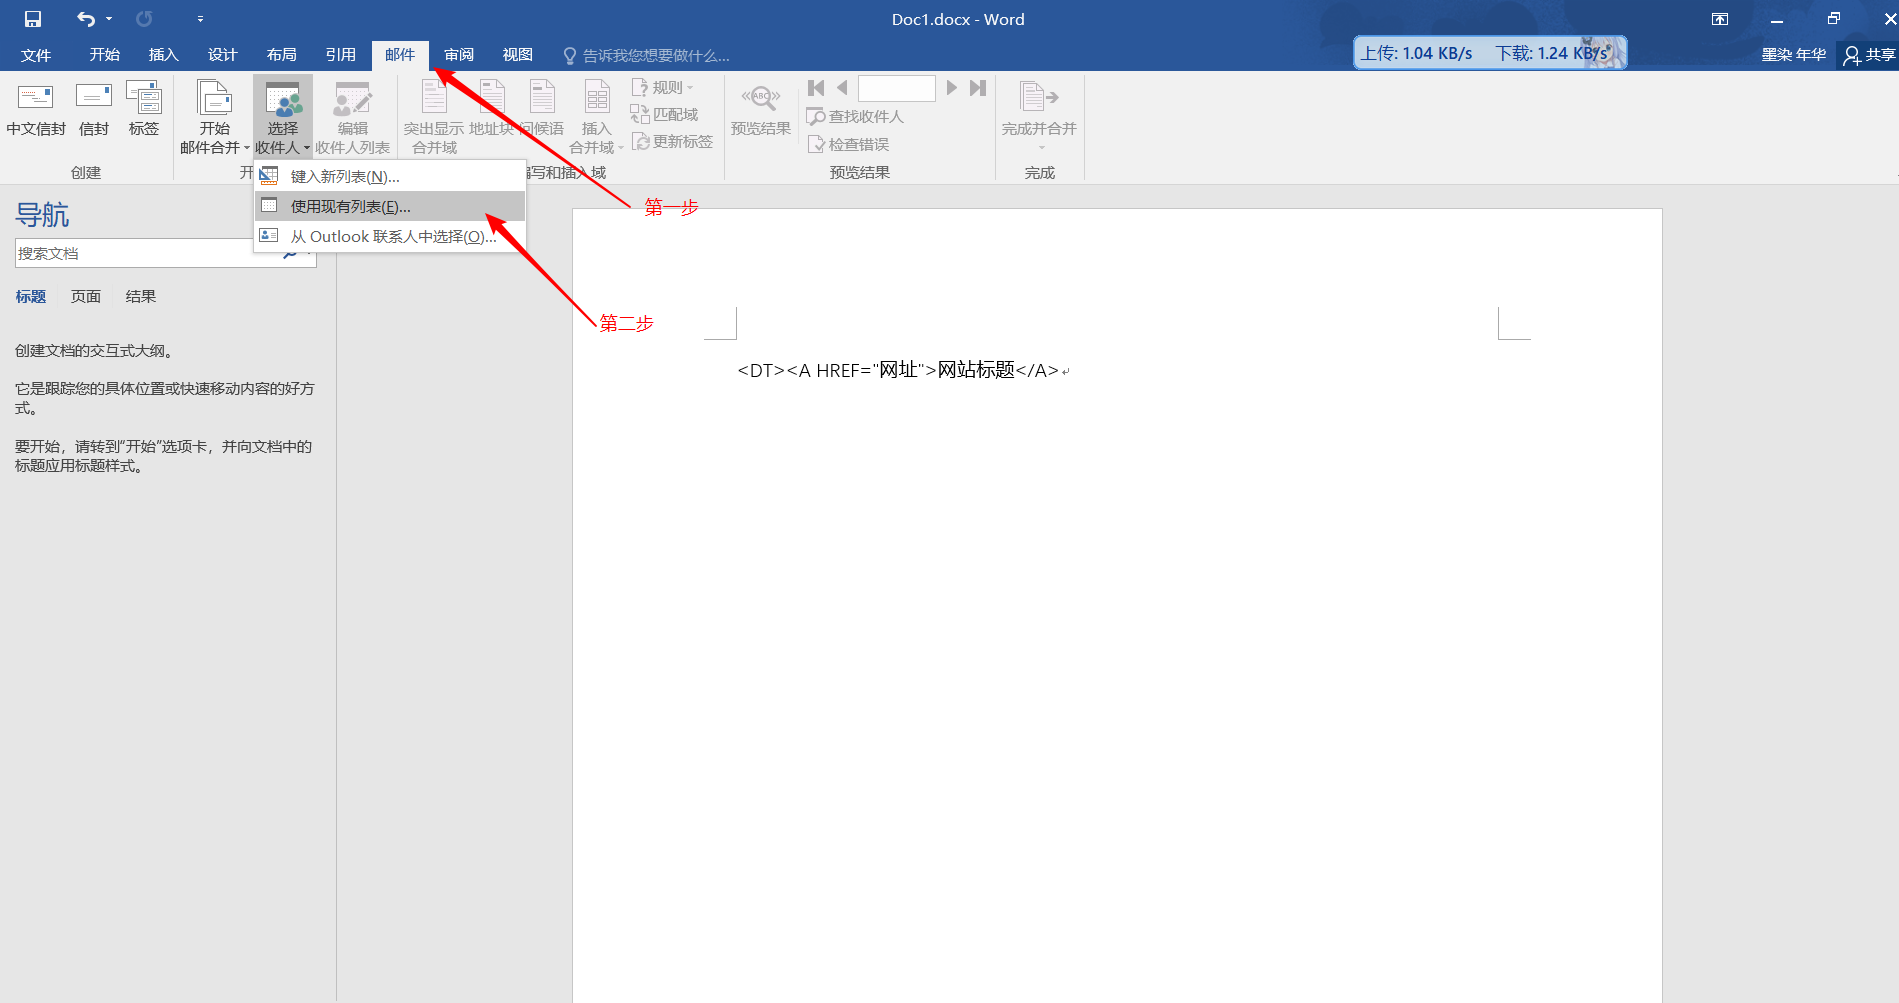Viewport: 1899px width, 1003px height.
Task: Switch to the 视图 ribbon tab
Action: 518,55
